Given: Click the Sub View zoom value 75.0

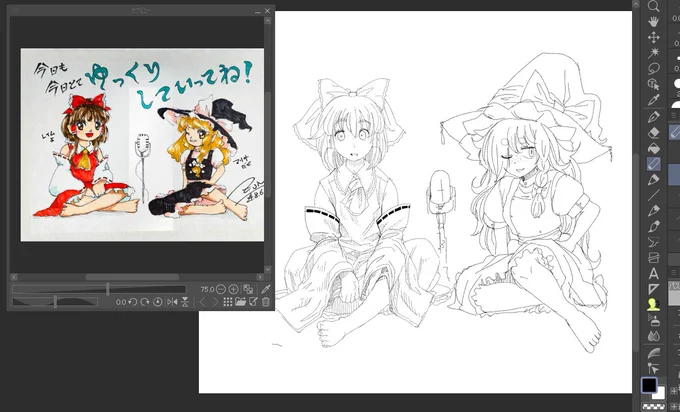Looking at the screenshot, I should click(207, 289).
